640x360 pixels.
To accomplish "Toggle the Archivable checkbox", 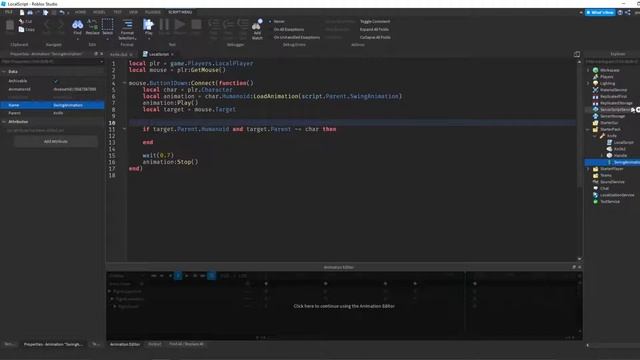I will [x=56, y=81].
